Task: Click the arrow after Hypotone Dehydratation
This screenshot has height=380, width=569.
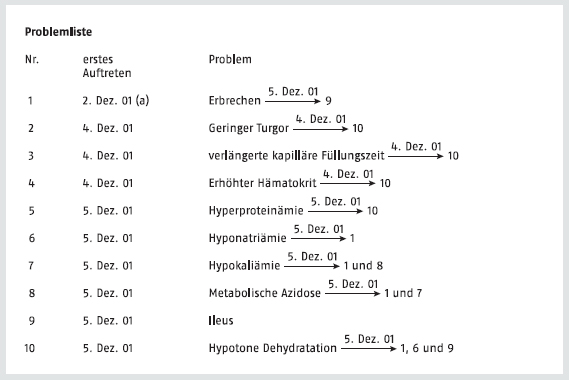Action: [369, 349]
